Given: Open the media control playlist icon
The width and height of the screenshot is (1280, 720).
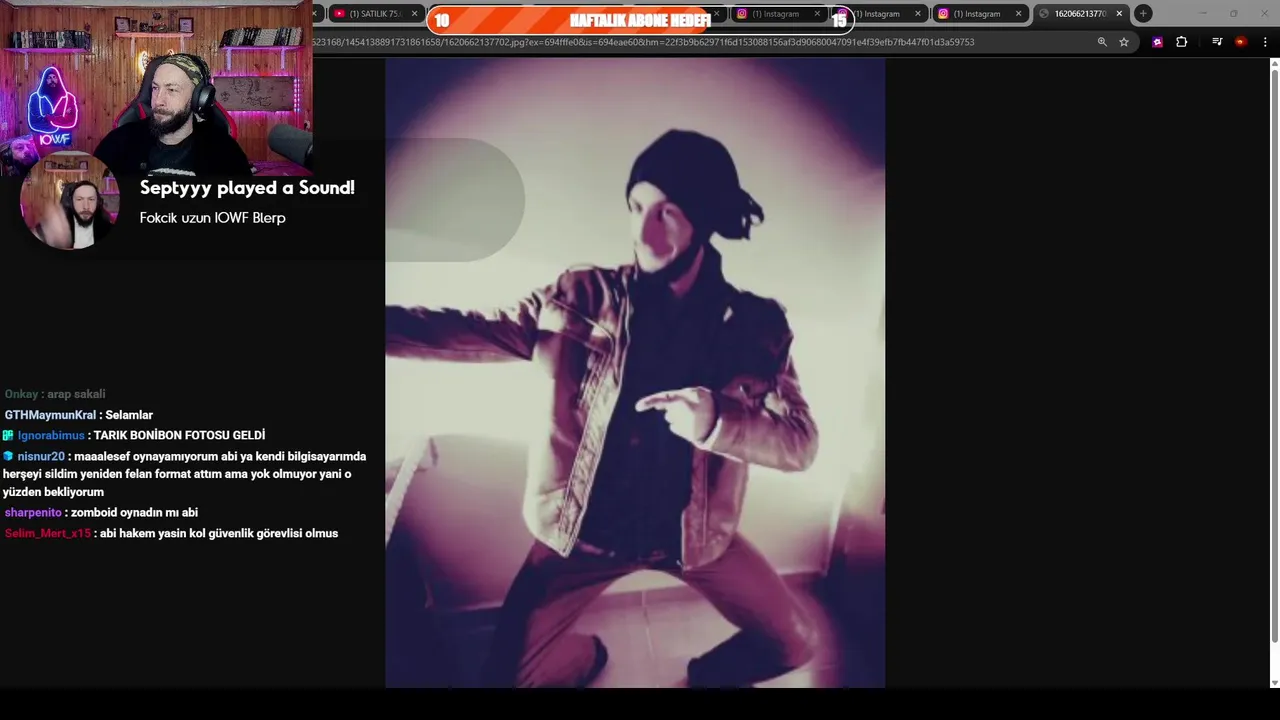Looking at the screenshot, I should (x=1217, y=42).
